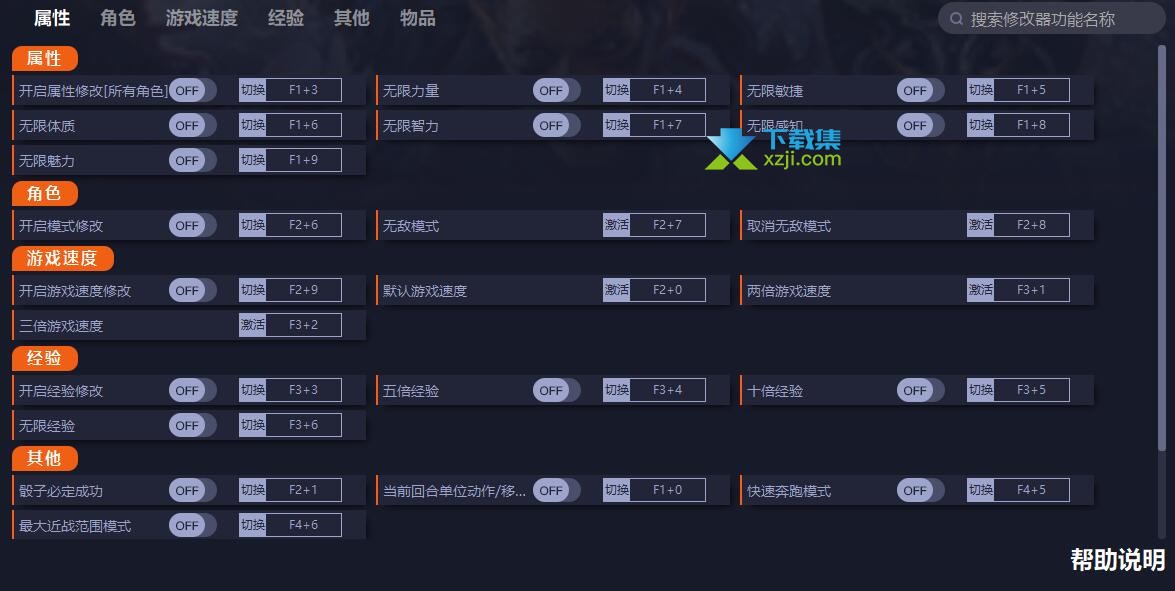
Task: Click the 搜索修改器功能名称 search field
Action: (1051, 19)
